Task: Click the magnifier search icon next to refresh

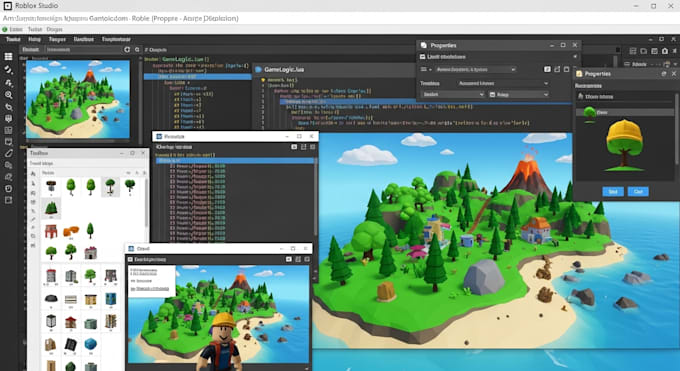Action: [137, 49]
